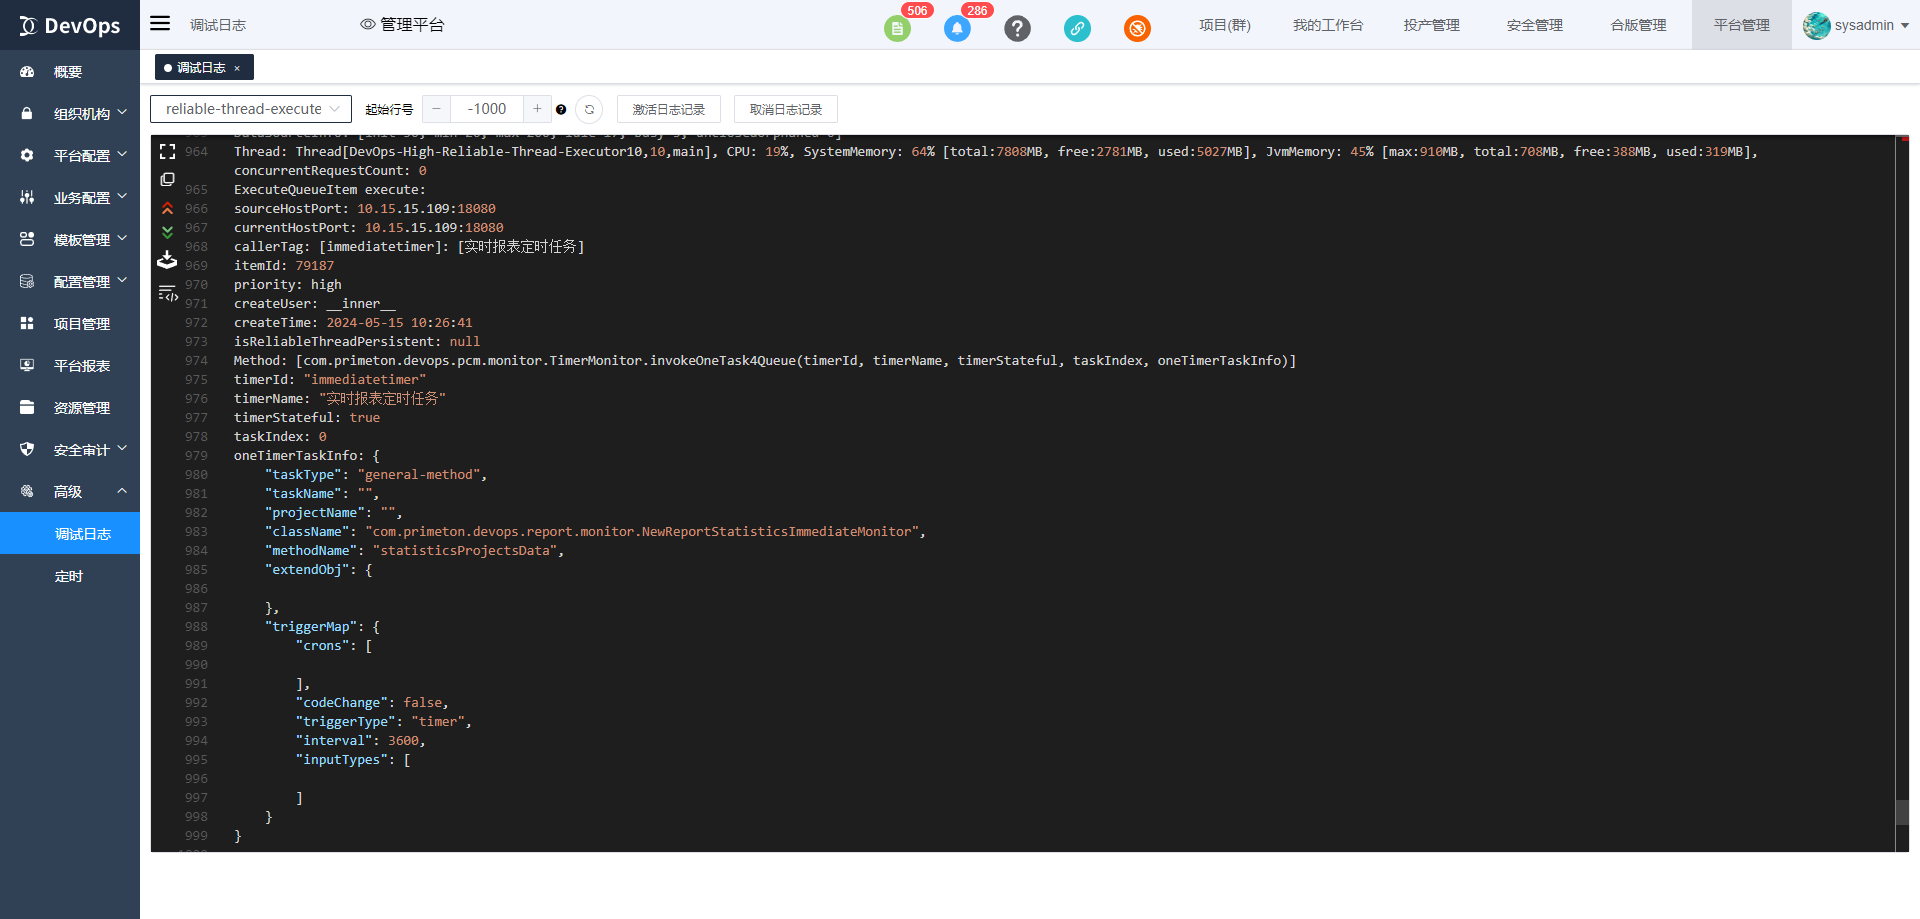This screenshot has height=919, width=1920.
Task: Click the refresh icon beside line number
Action: 589,109
